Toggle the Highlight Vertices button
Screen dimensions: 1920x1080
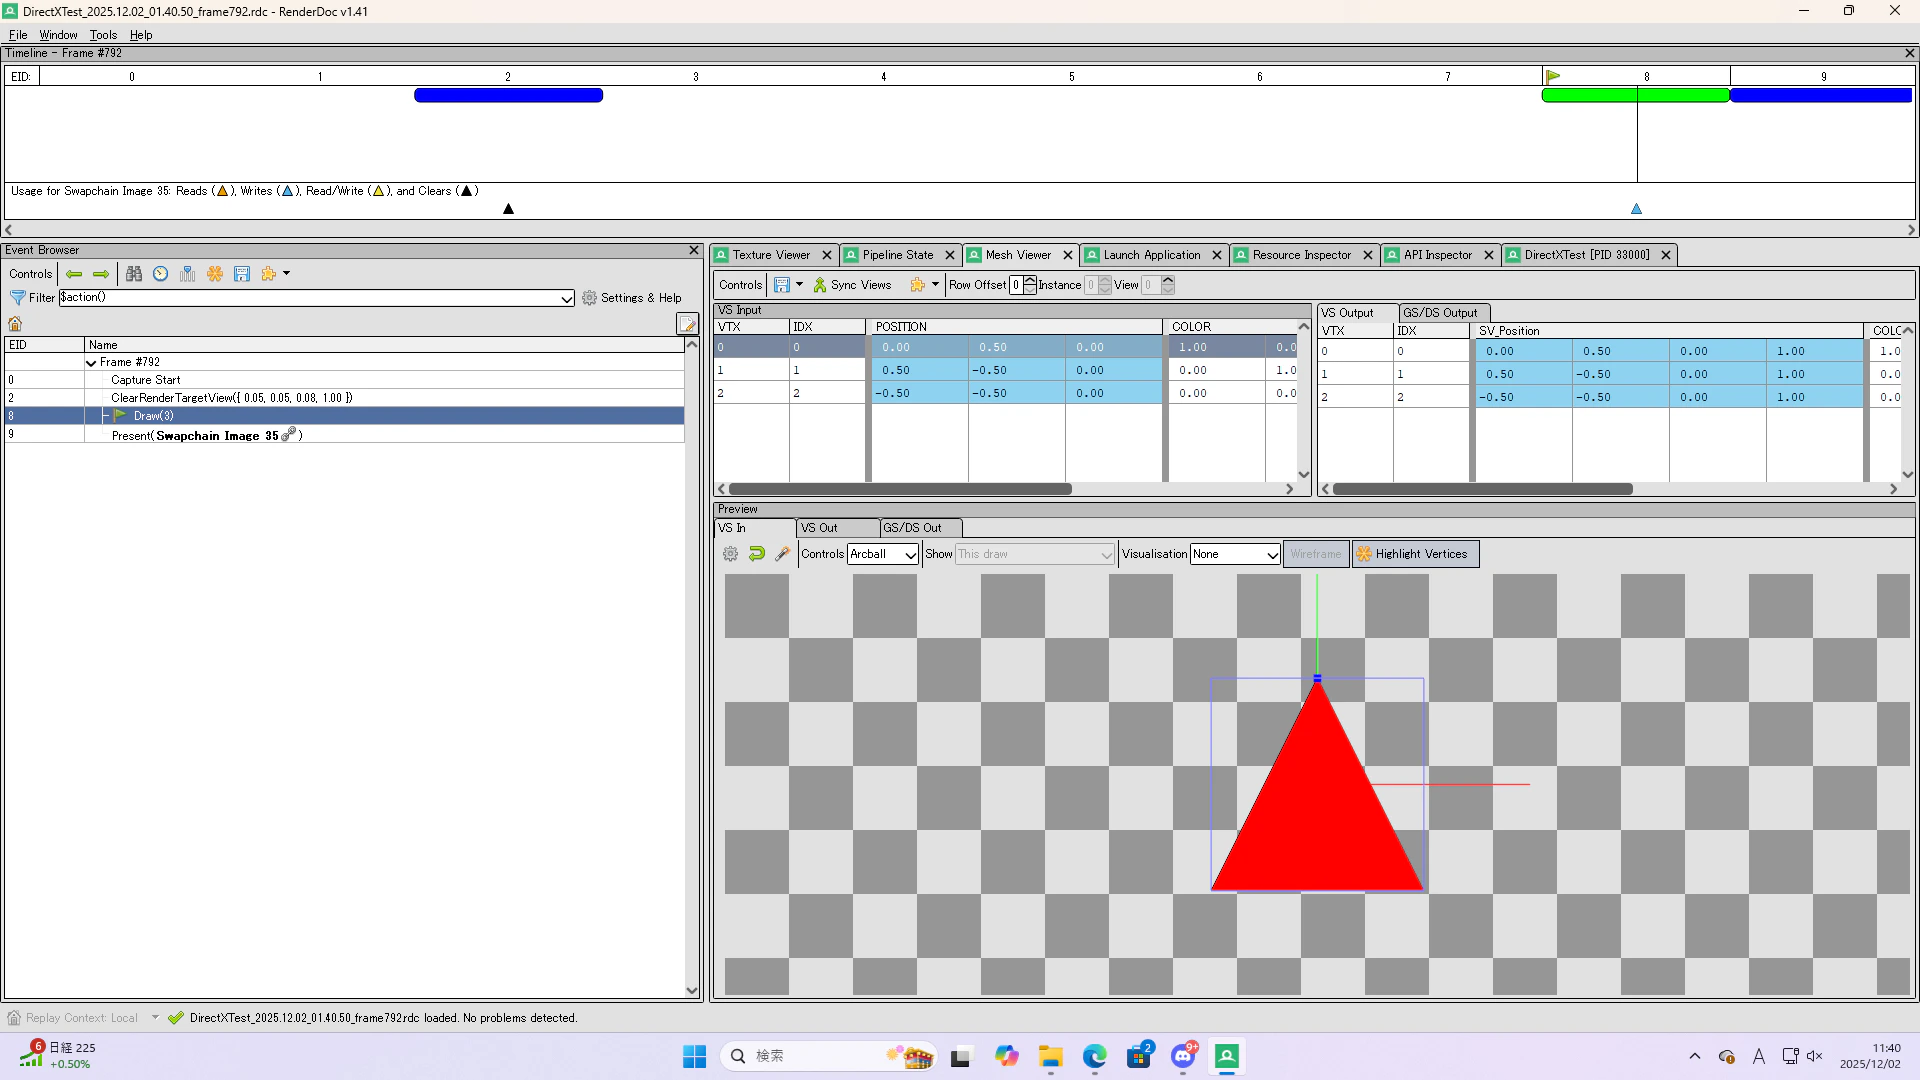coord(1415,554)
